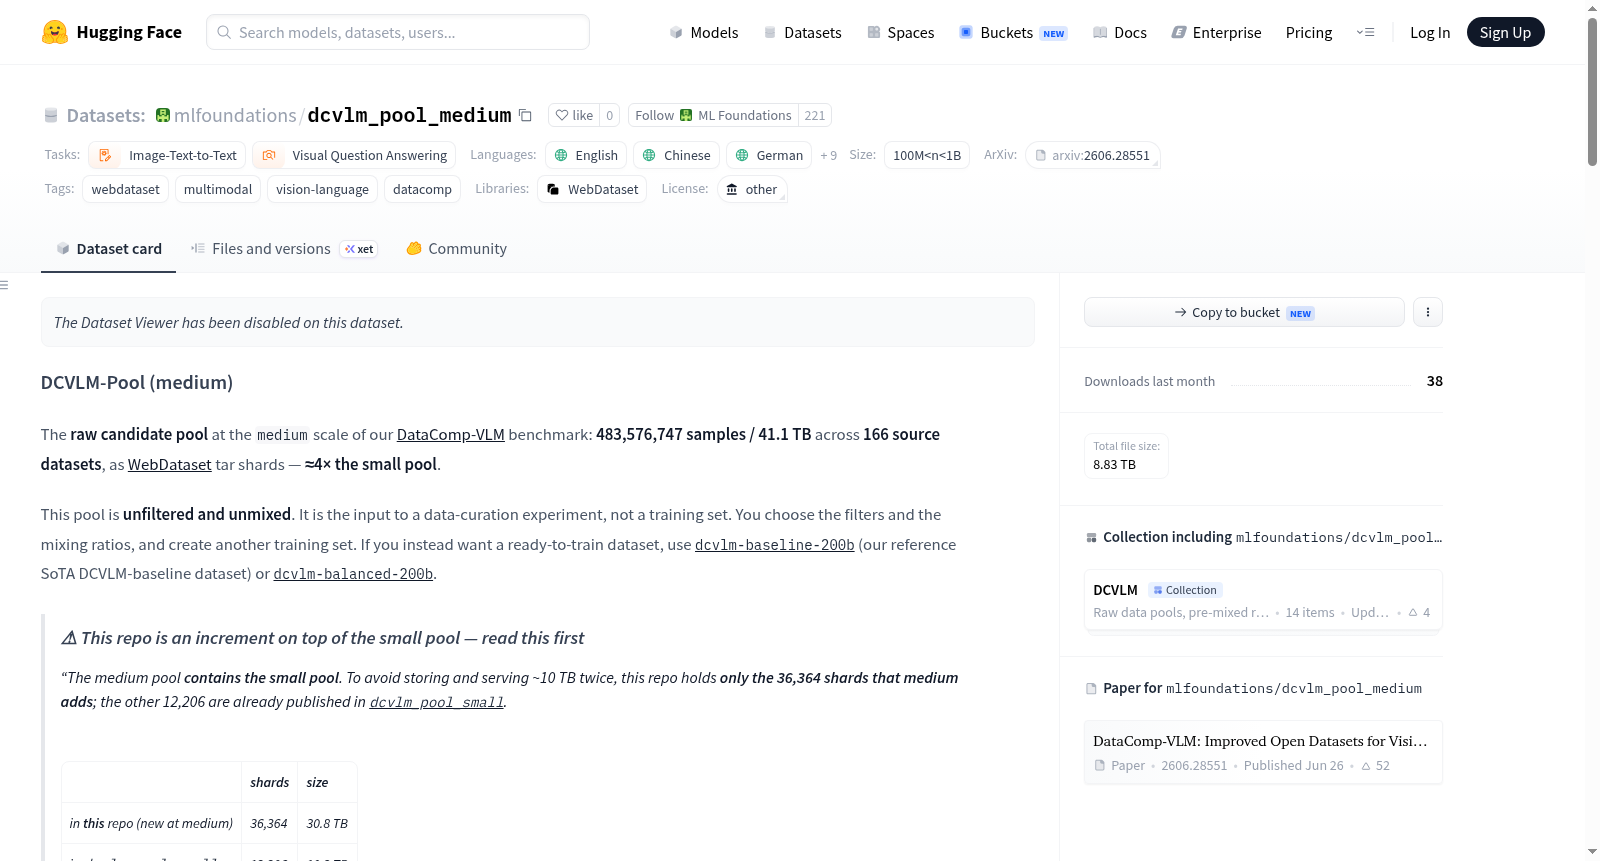Open the dcvlm-baseline-200b link
The width and height of the screenshot is (1600, 861).
(775, 545)
